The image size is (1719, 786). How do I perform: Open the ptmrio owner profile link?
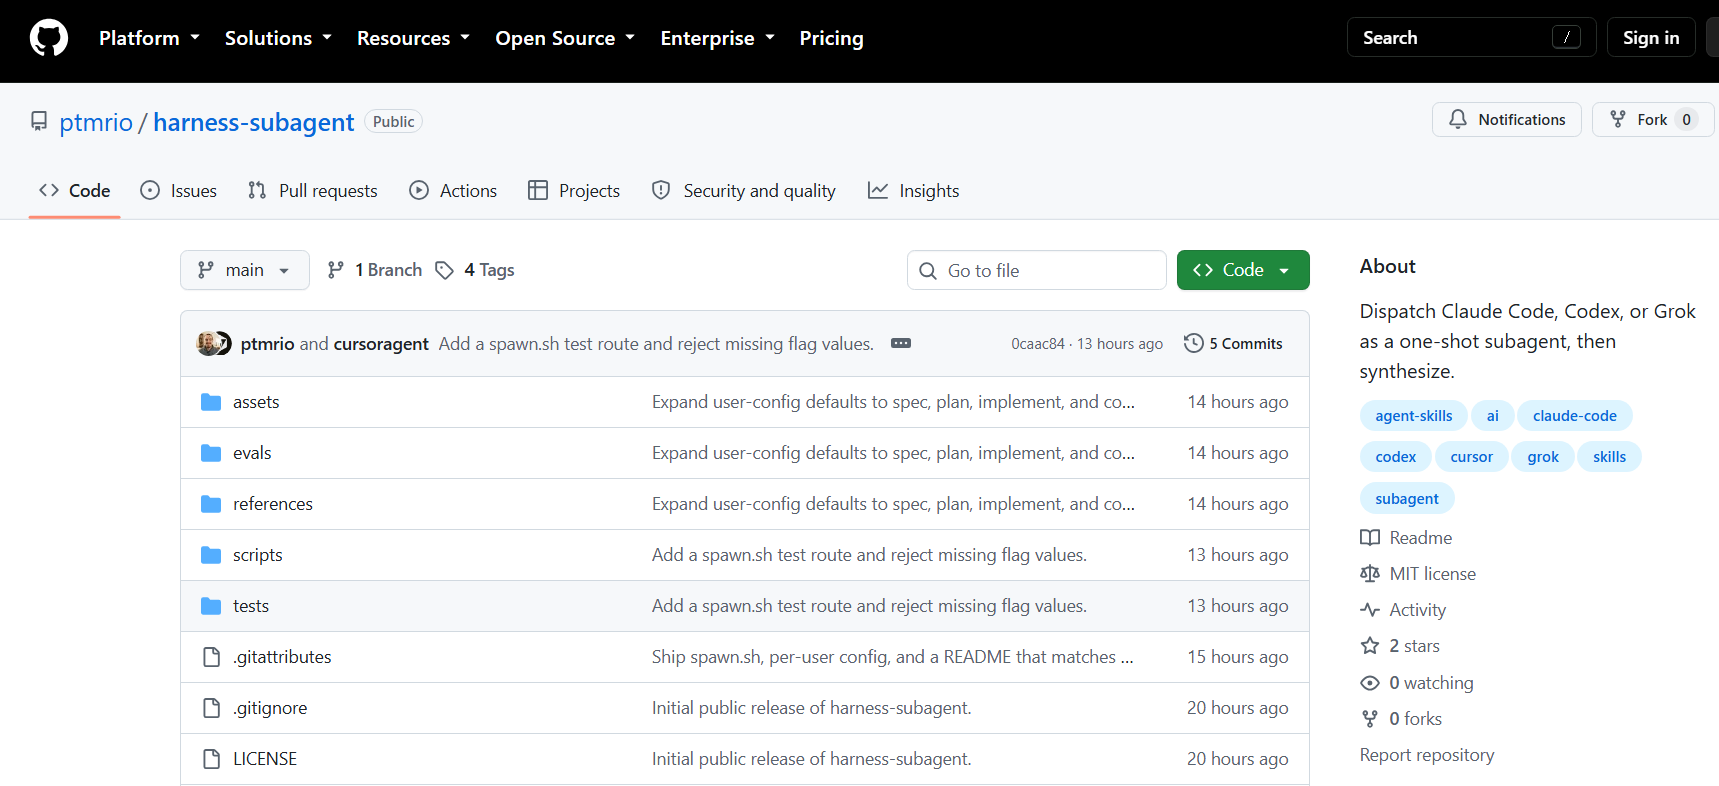click(96, 122)
